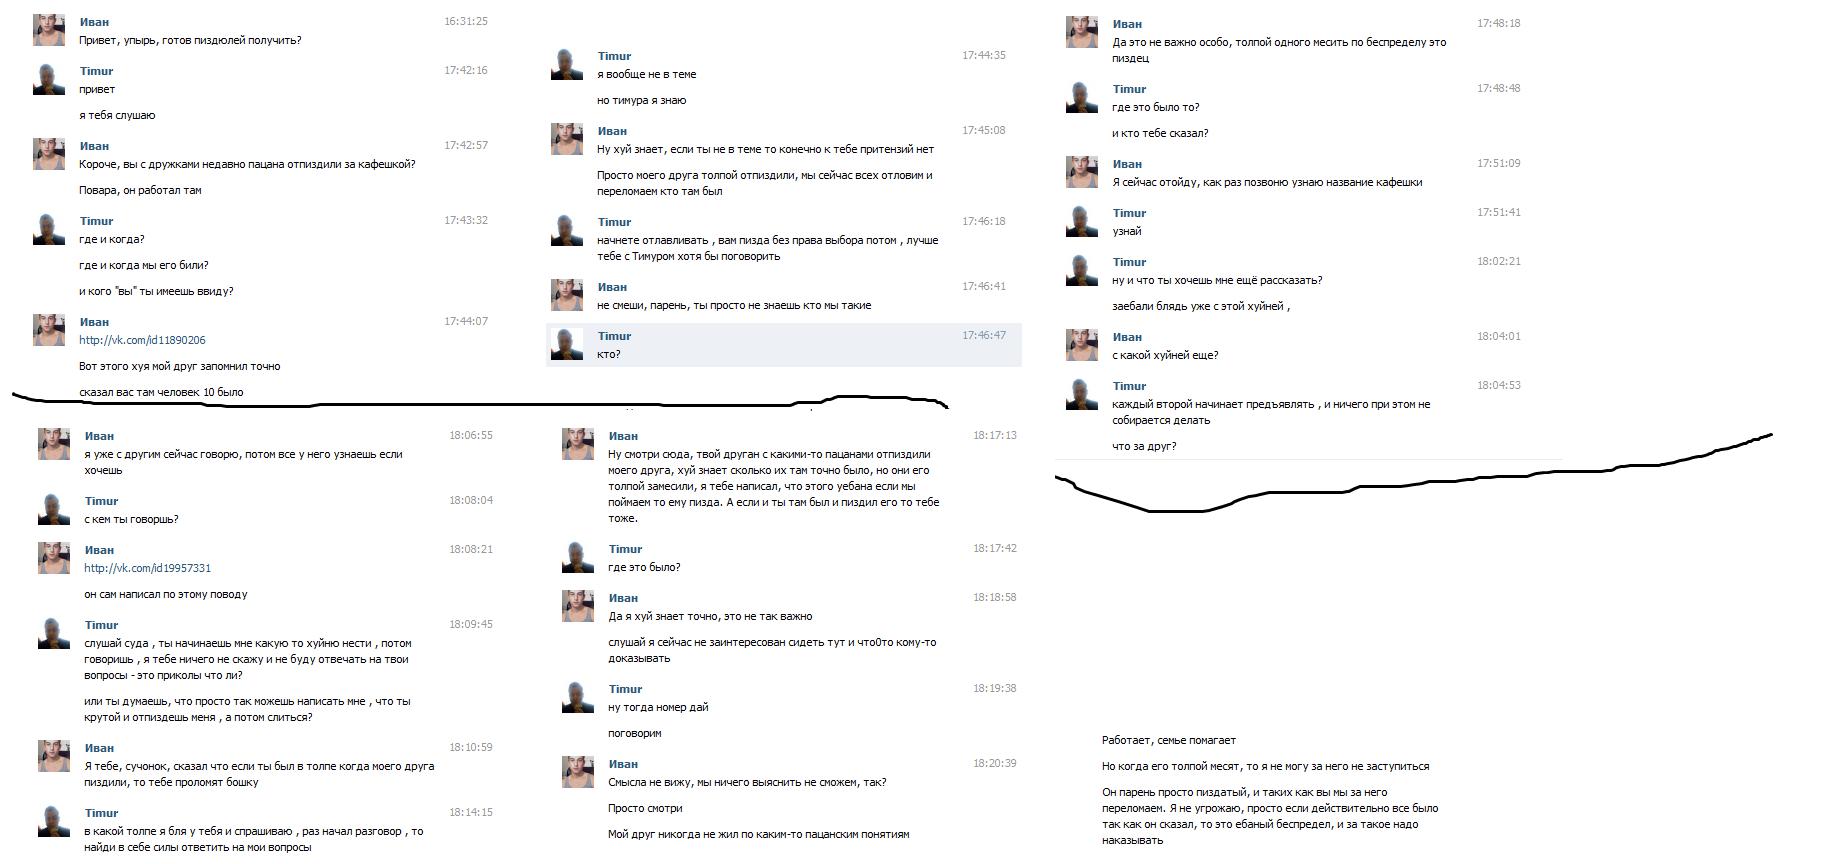This screenshot has width=1826, height=864.
Task: Open Иван's name on the 17:42:57 message
Action: point(94,146)
